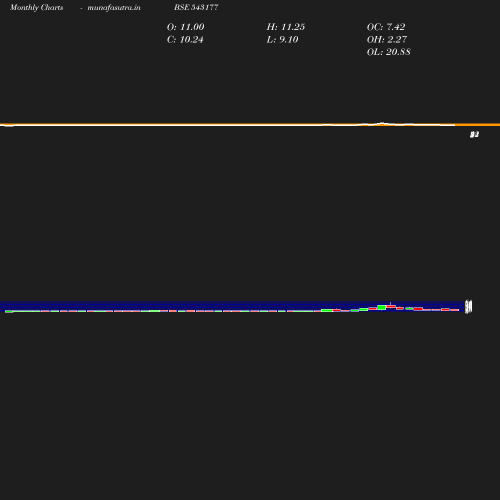The width and height of the screenshot is (500, 500).
Task: Click the stacked price labels right of candles
Action: 468,307
